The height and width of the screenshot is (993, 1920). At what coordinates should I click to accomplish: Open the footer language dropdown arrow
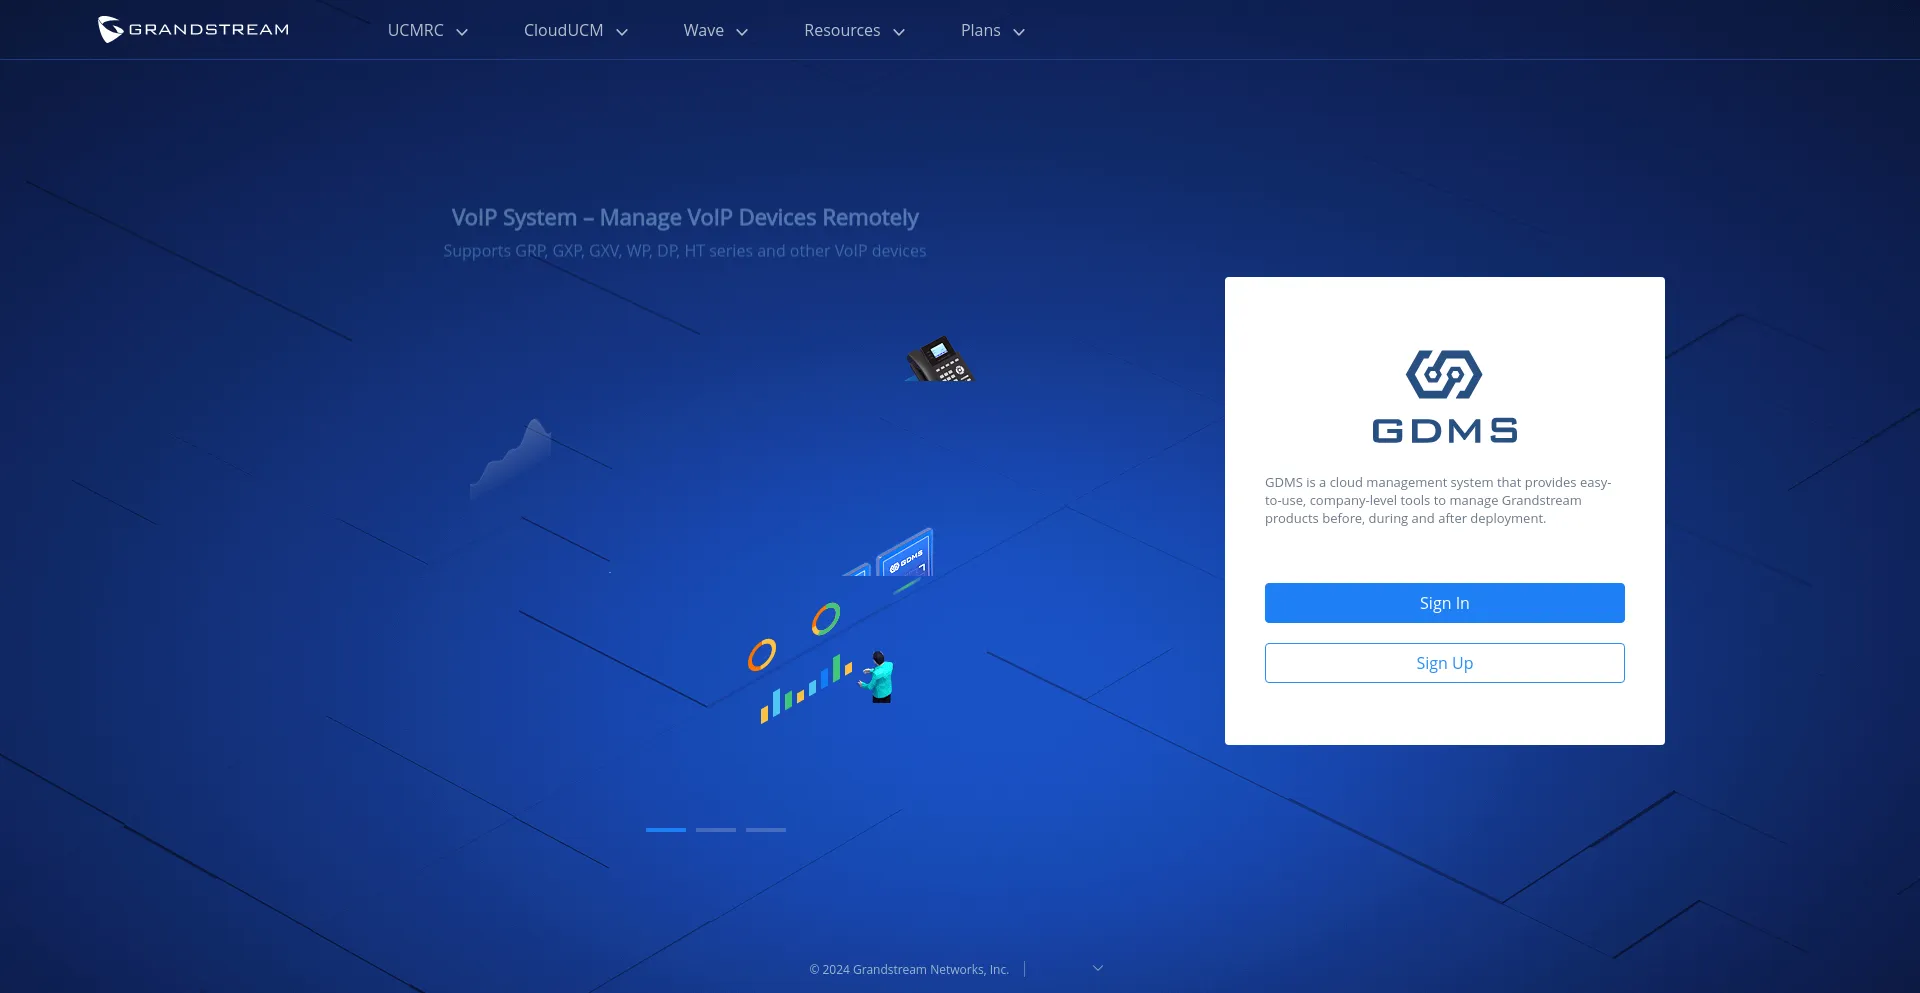point(1097,968)
